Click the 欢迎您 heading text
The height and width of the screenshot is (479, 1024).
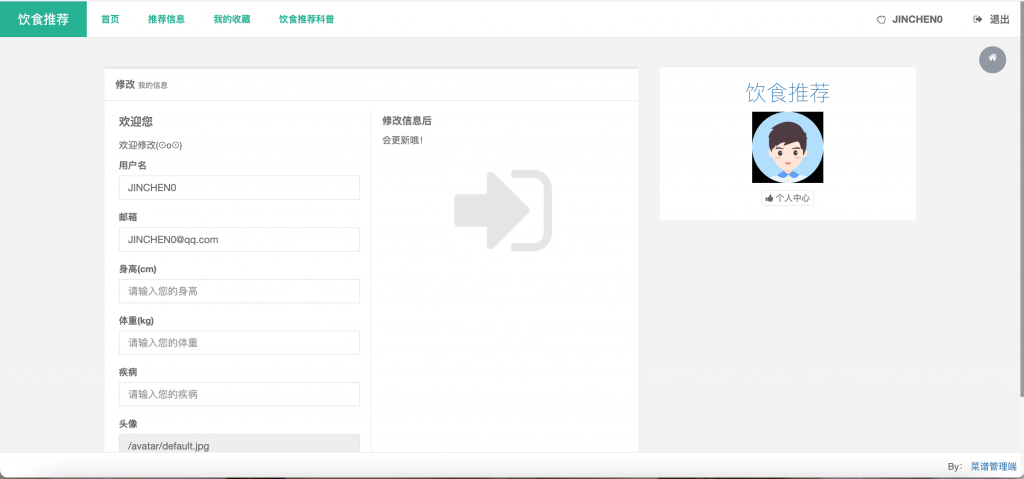pos(136,122)
